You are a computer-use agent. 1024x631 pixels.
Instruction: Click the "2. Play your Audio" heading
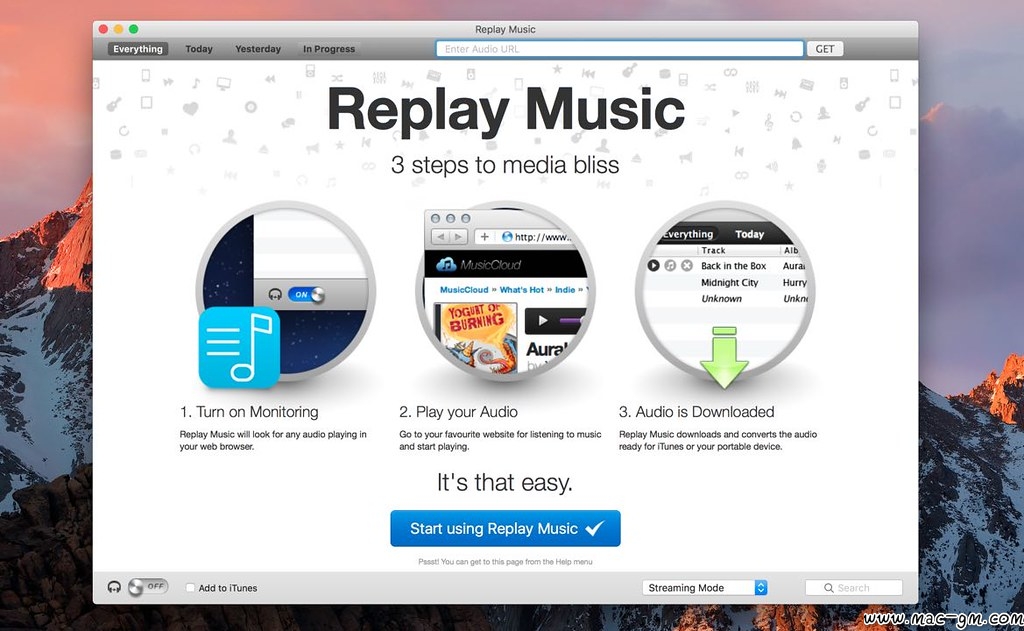pyautogui.click(x=458, y=412)
